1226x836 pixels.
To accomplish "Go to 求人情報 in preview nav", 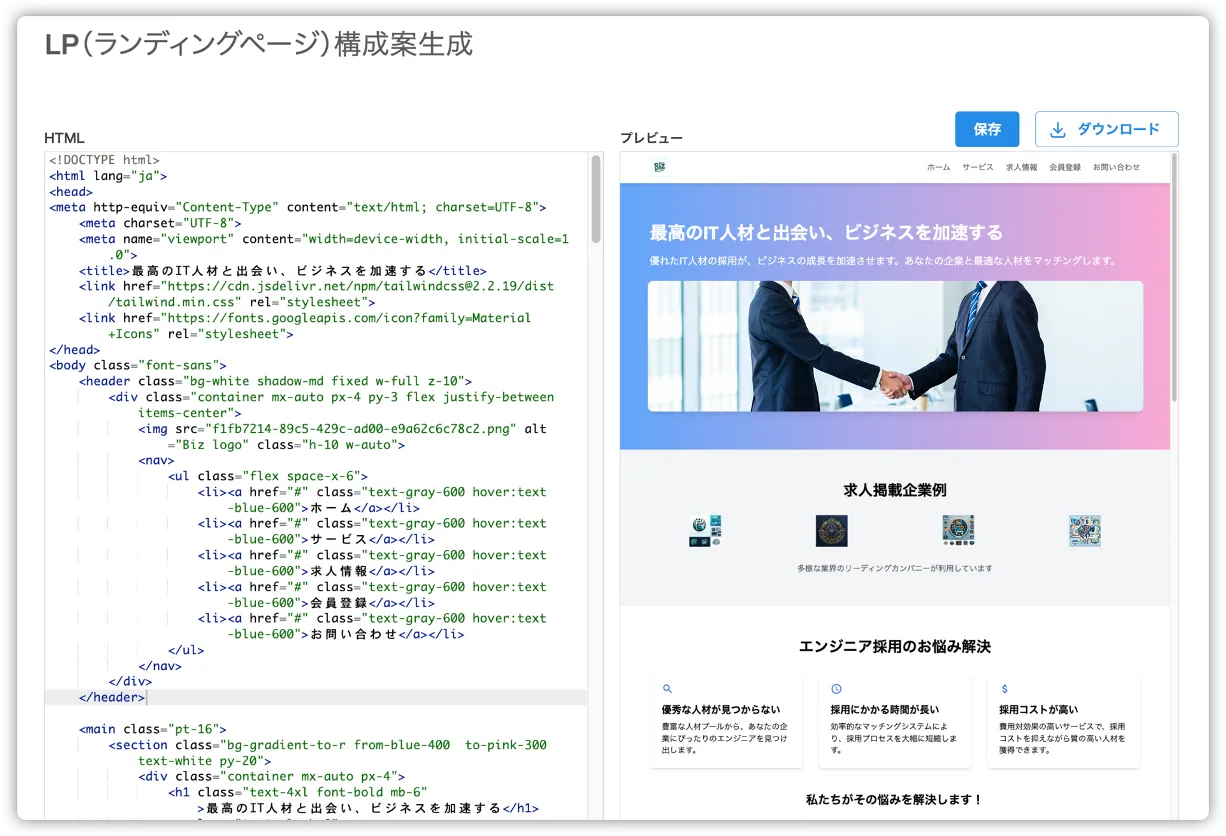I will [x=1021, y=167].
